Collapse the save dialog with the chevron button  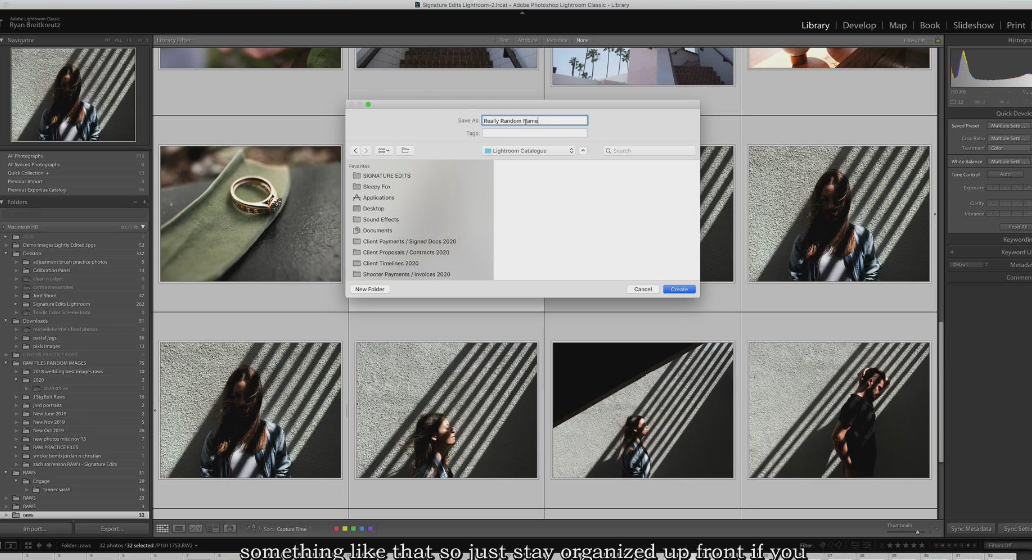[x=583, y=151]
